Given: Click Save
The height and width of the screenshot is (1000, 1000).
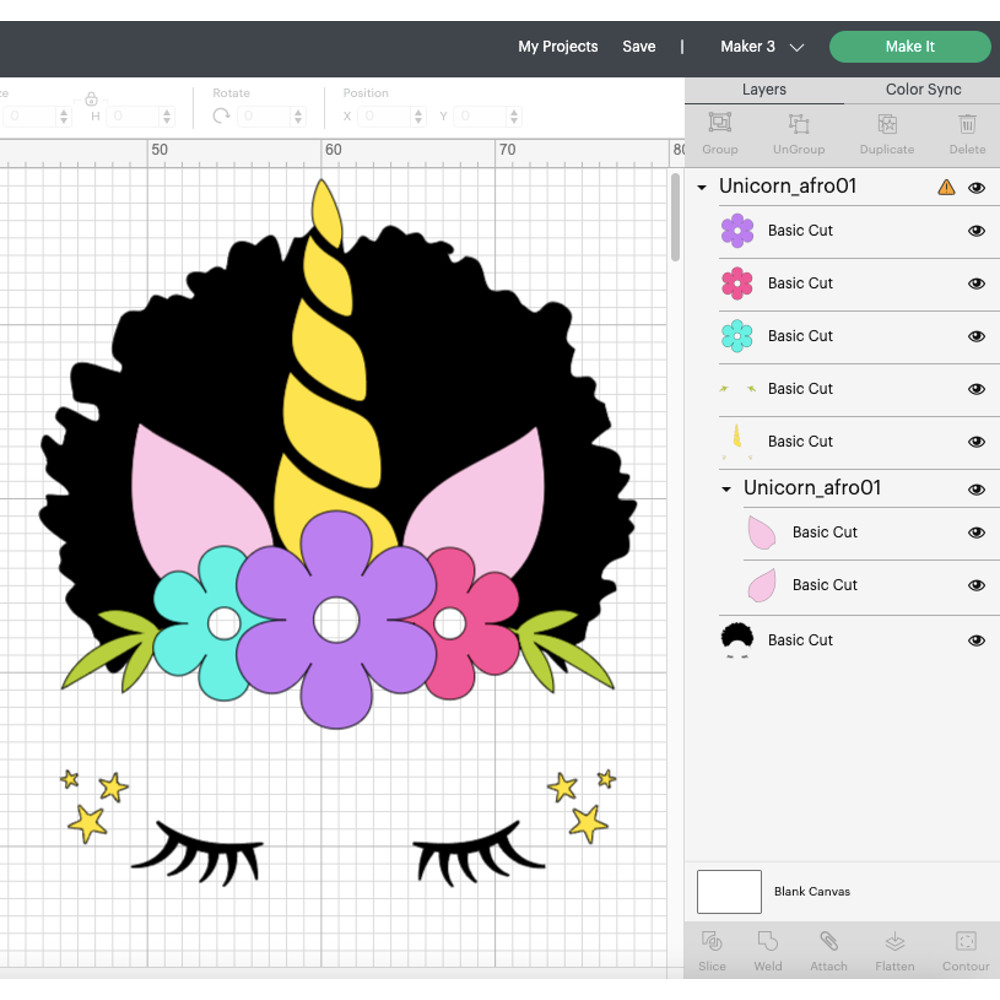Looking at the screenshot, I should click(x=639, y=46).
